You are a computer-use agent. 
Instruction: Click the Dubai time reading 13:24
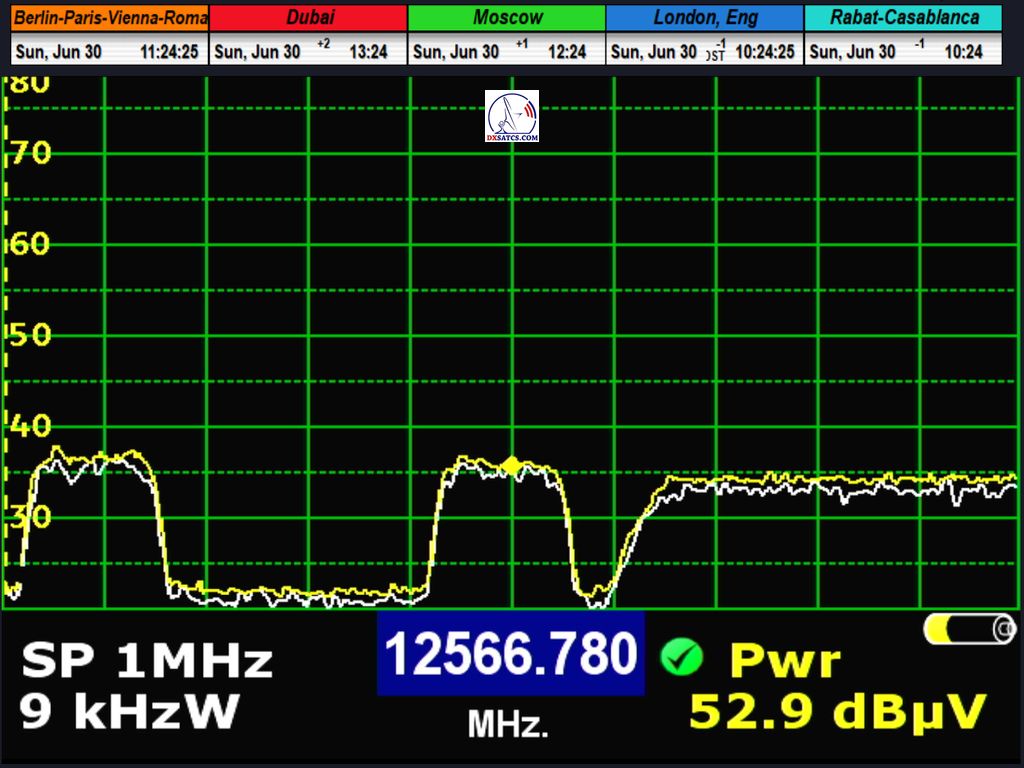[368, 52]
